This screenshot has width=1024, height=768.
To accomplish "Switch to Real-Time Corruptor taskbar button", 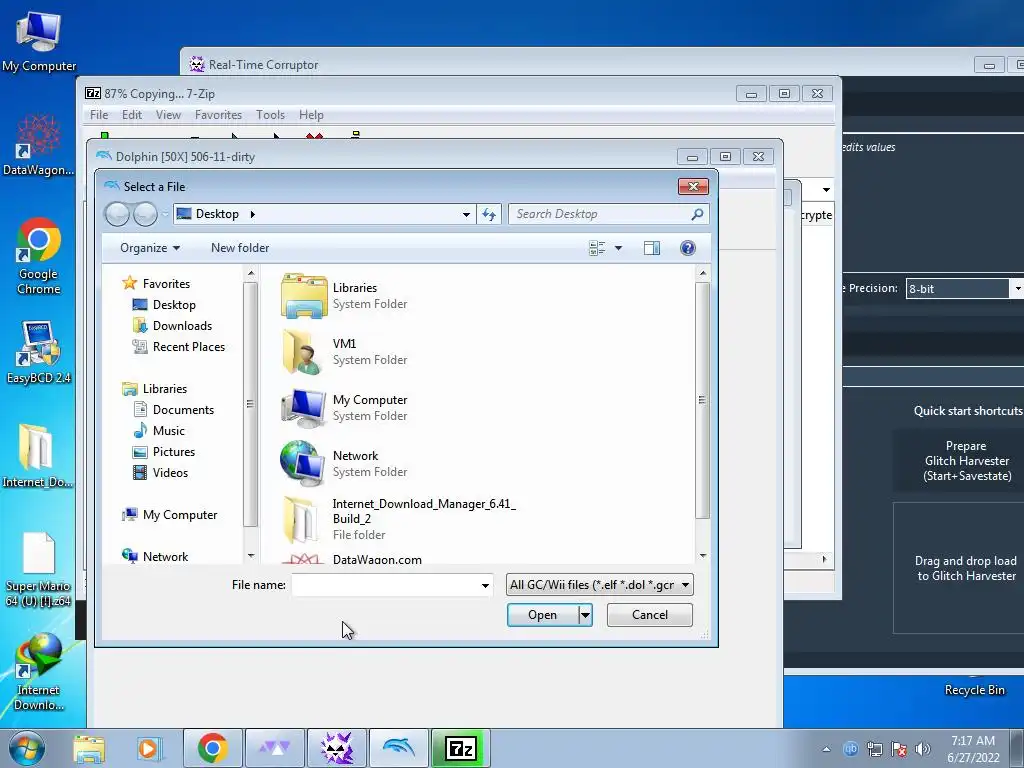I will 337,748.
